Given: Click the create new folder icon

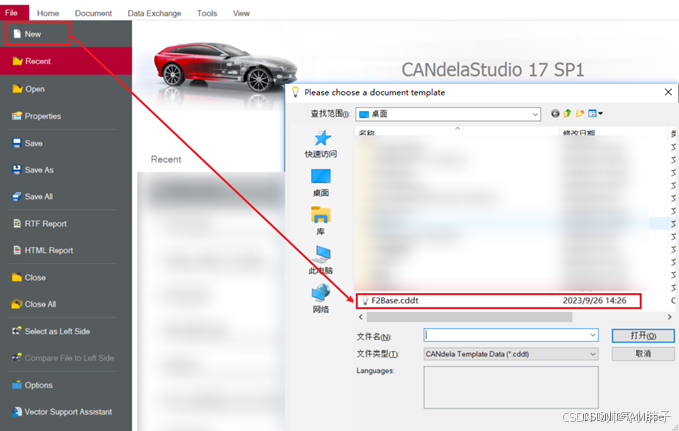Looking at the screenshot, I should click(x=580, y=113).
